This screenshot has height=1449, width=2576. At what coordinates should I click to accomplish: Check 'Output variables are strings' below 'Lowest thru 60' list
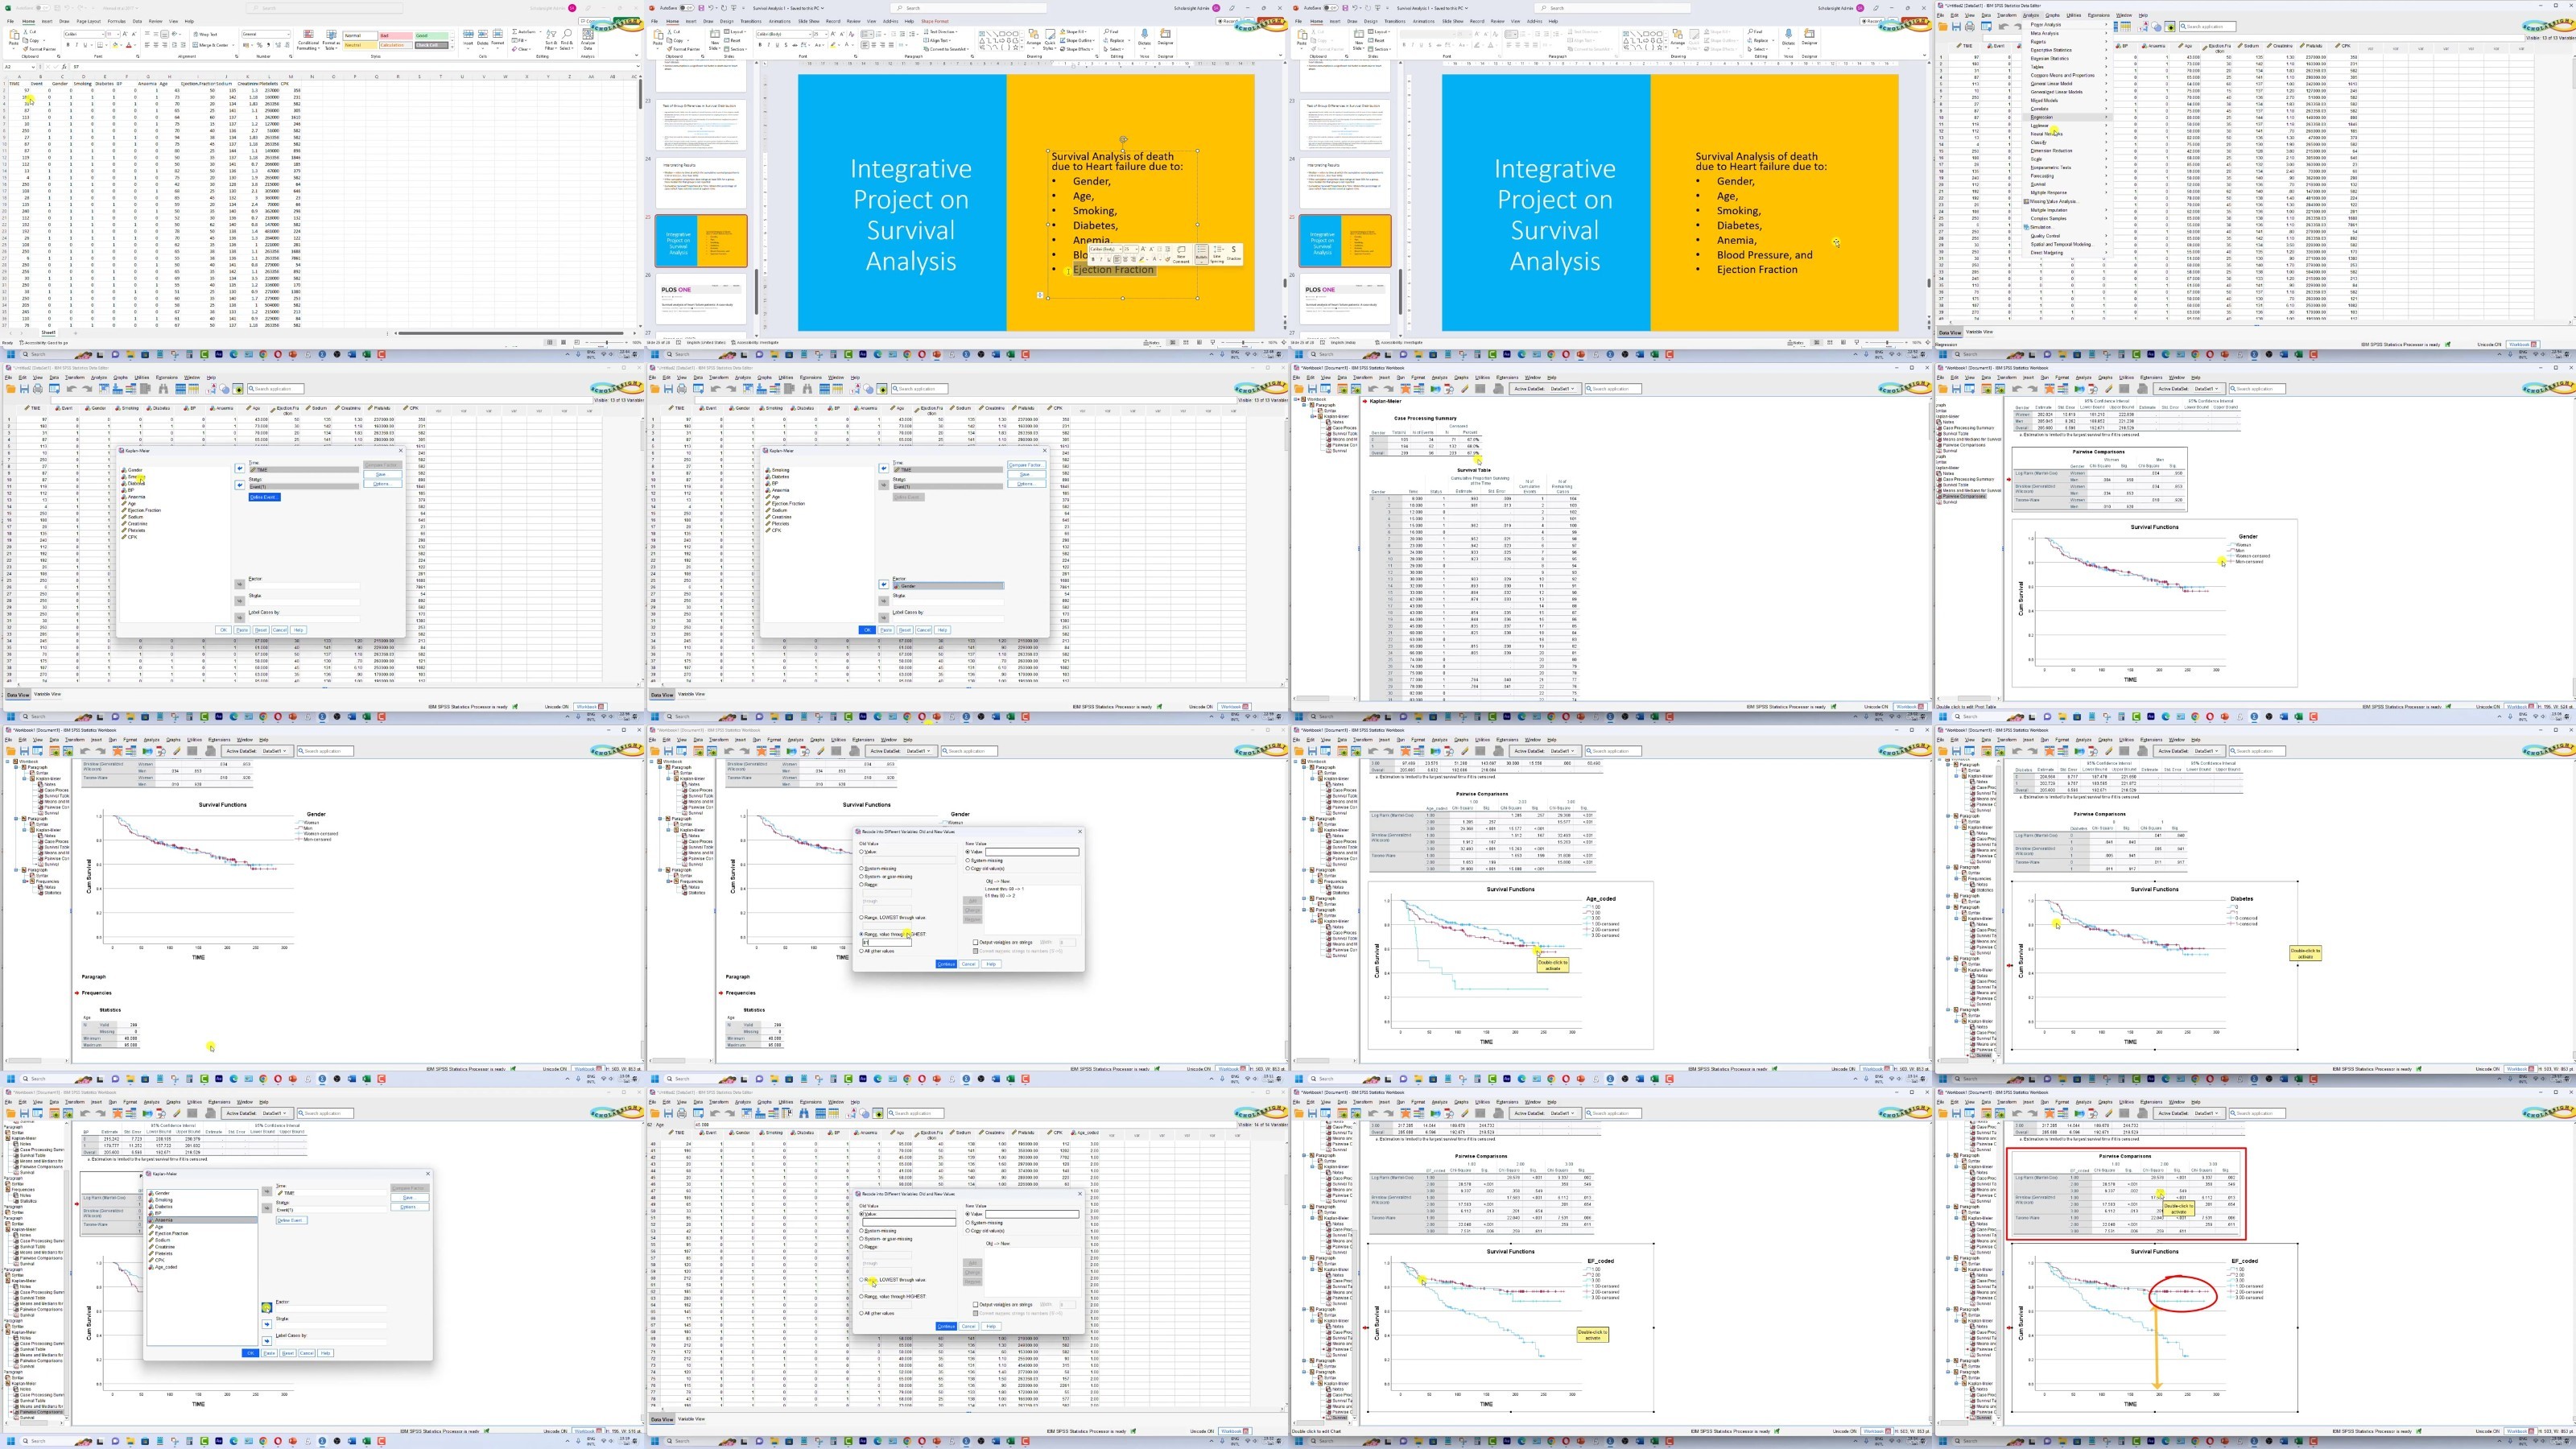976,942
